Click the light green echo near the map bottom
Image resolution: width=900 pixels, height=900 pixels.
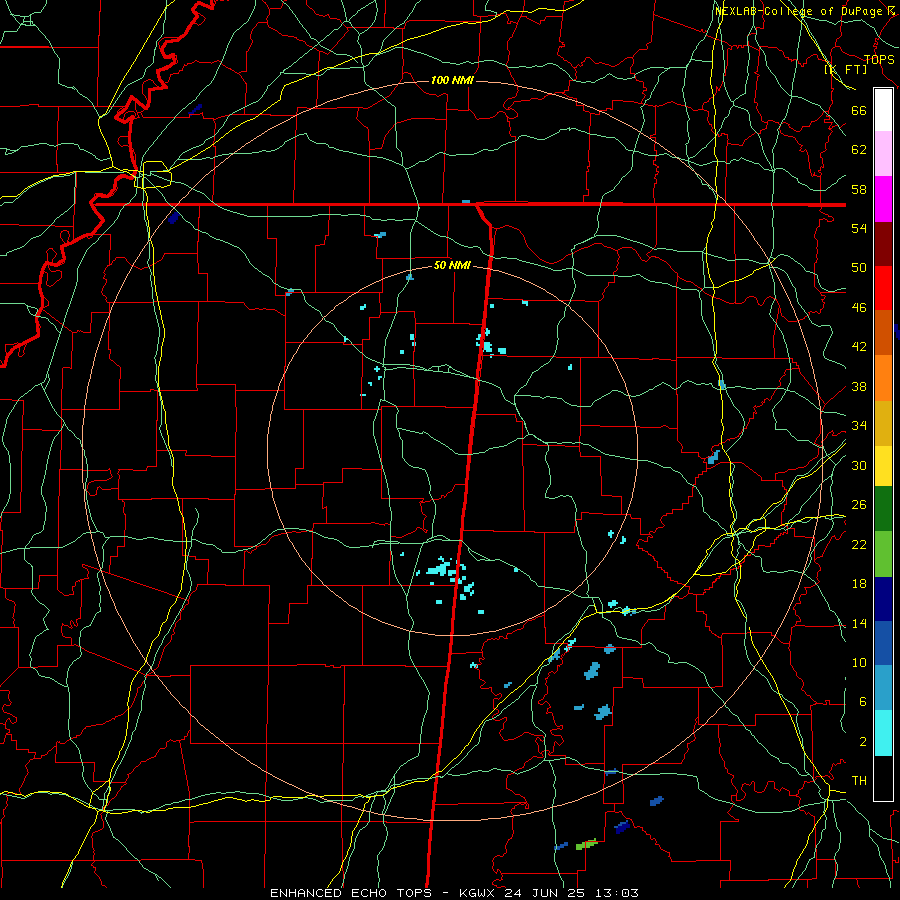coord(586,844)
